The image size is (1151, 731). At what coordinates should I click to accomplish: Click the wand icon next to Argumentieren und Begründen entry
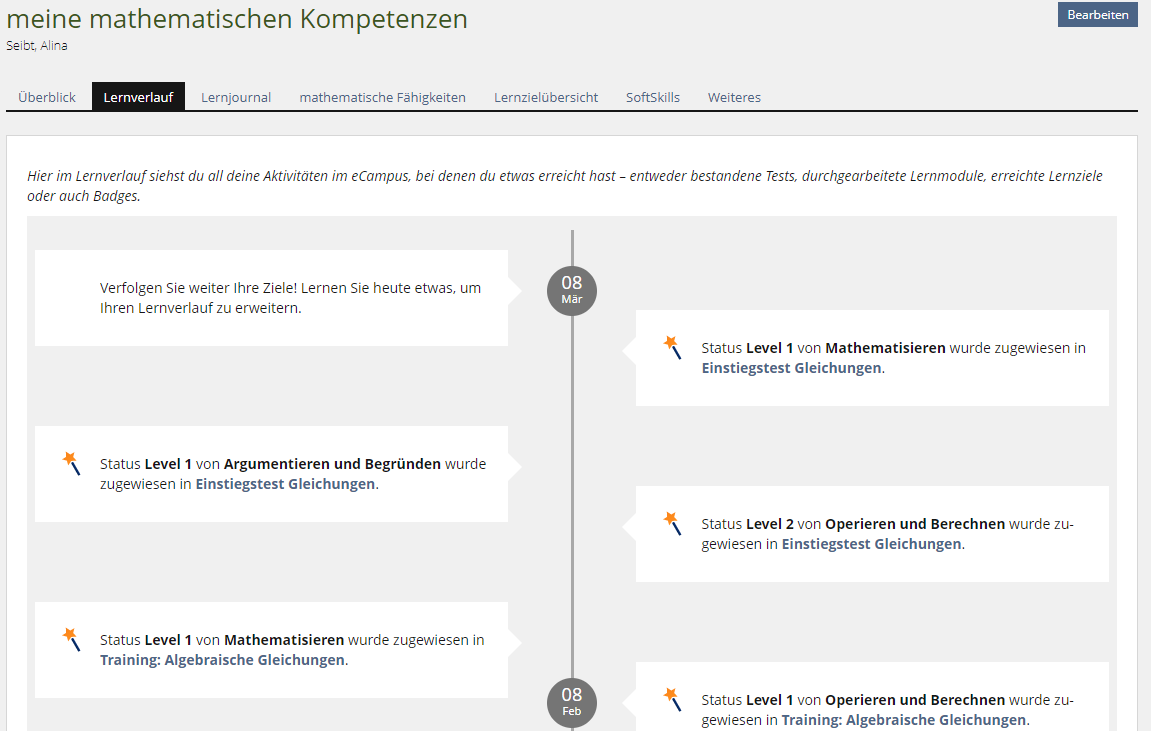tap(70, 464)
